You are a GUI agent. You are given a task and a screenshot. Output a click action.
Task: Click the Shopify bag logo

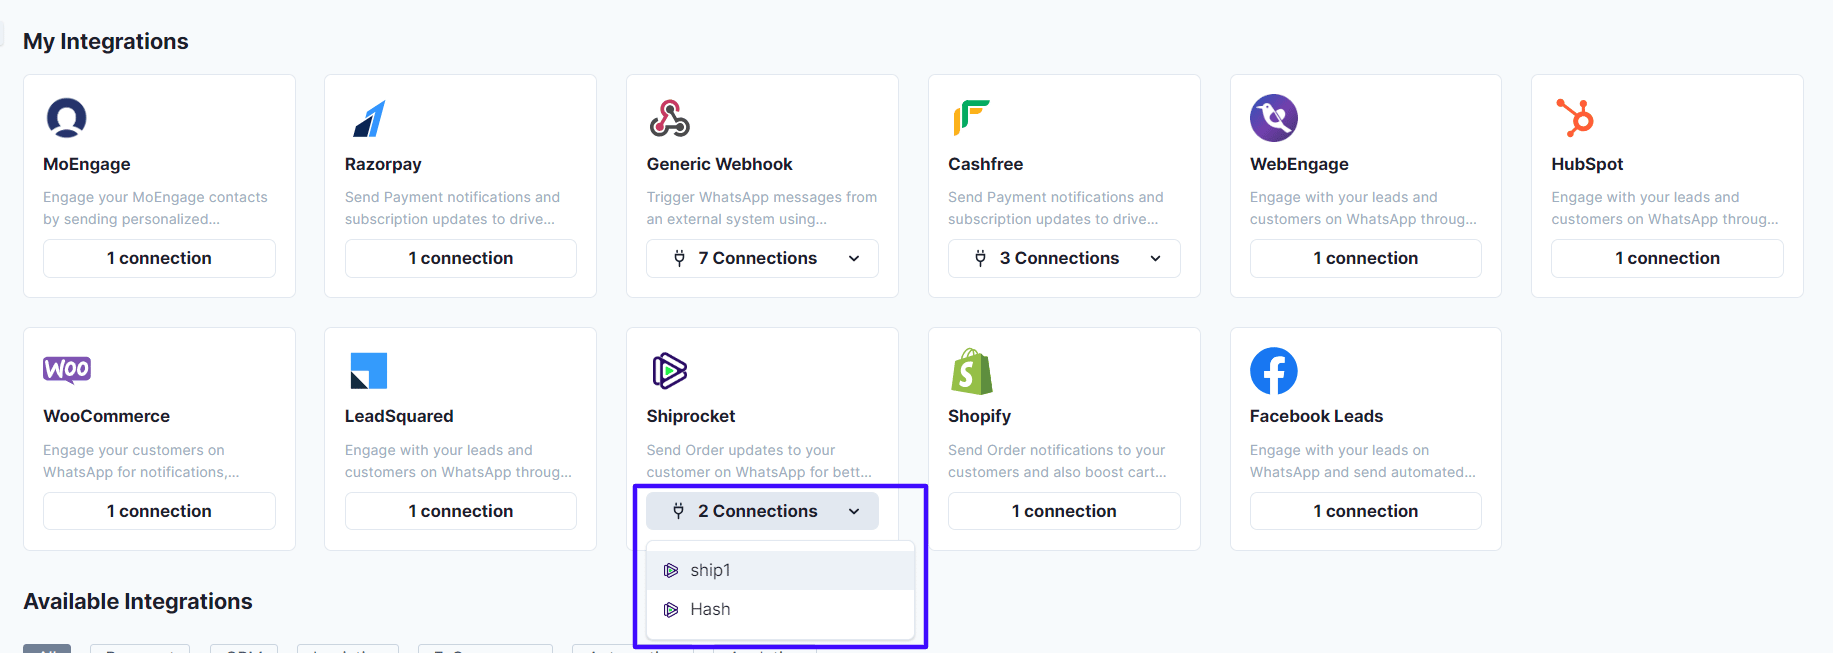(x=972, y=372)
